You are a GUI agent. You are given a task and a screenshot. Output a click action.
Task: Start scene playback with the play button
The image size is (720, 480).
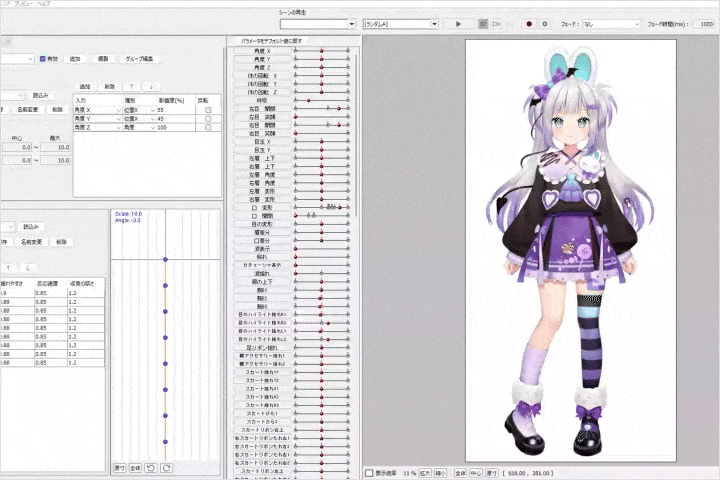pos(458,24)
